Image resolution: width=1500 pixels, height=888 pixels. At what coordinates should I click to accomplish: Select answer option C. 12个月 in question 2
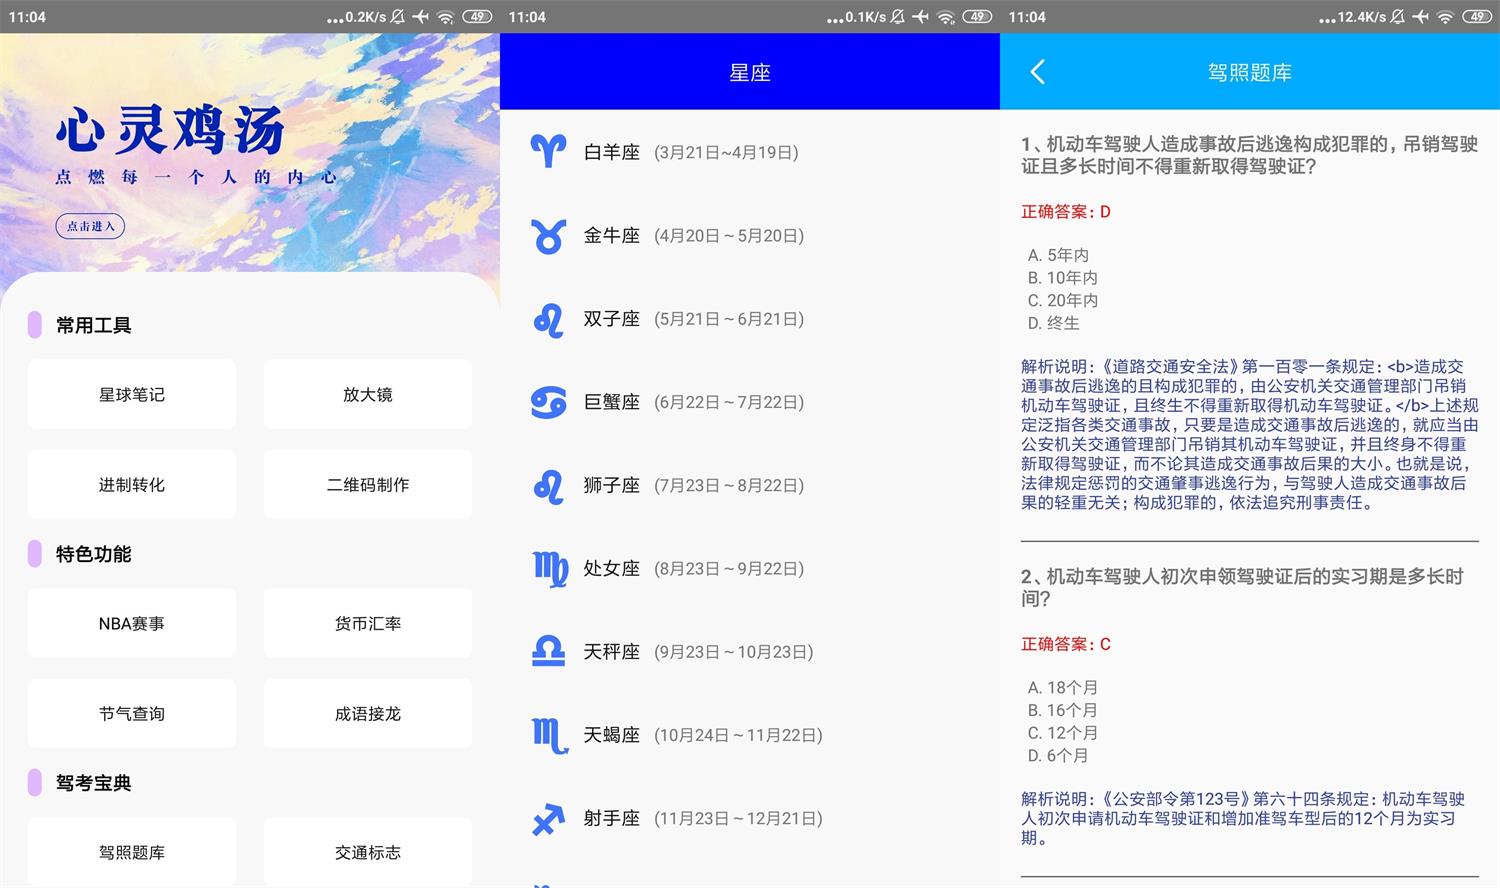pos(1062,732)
